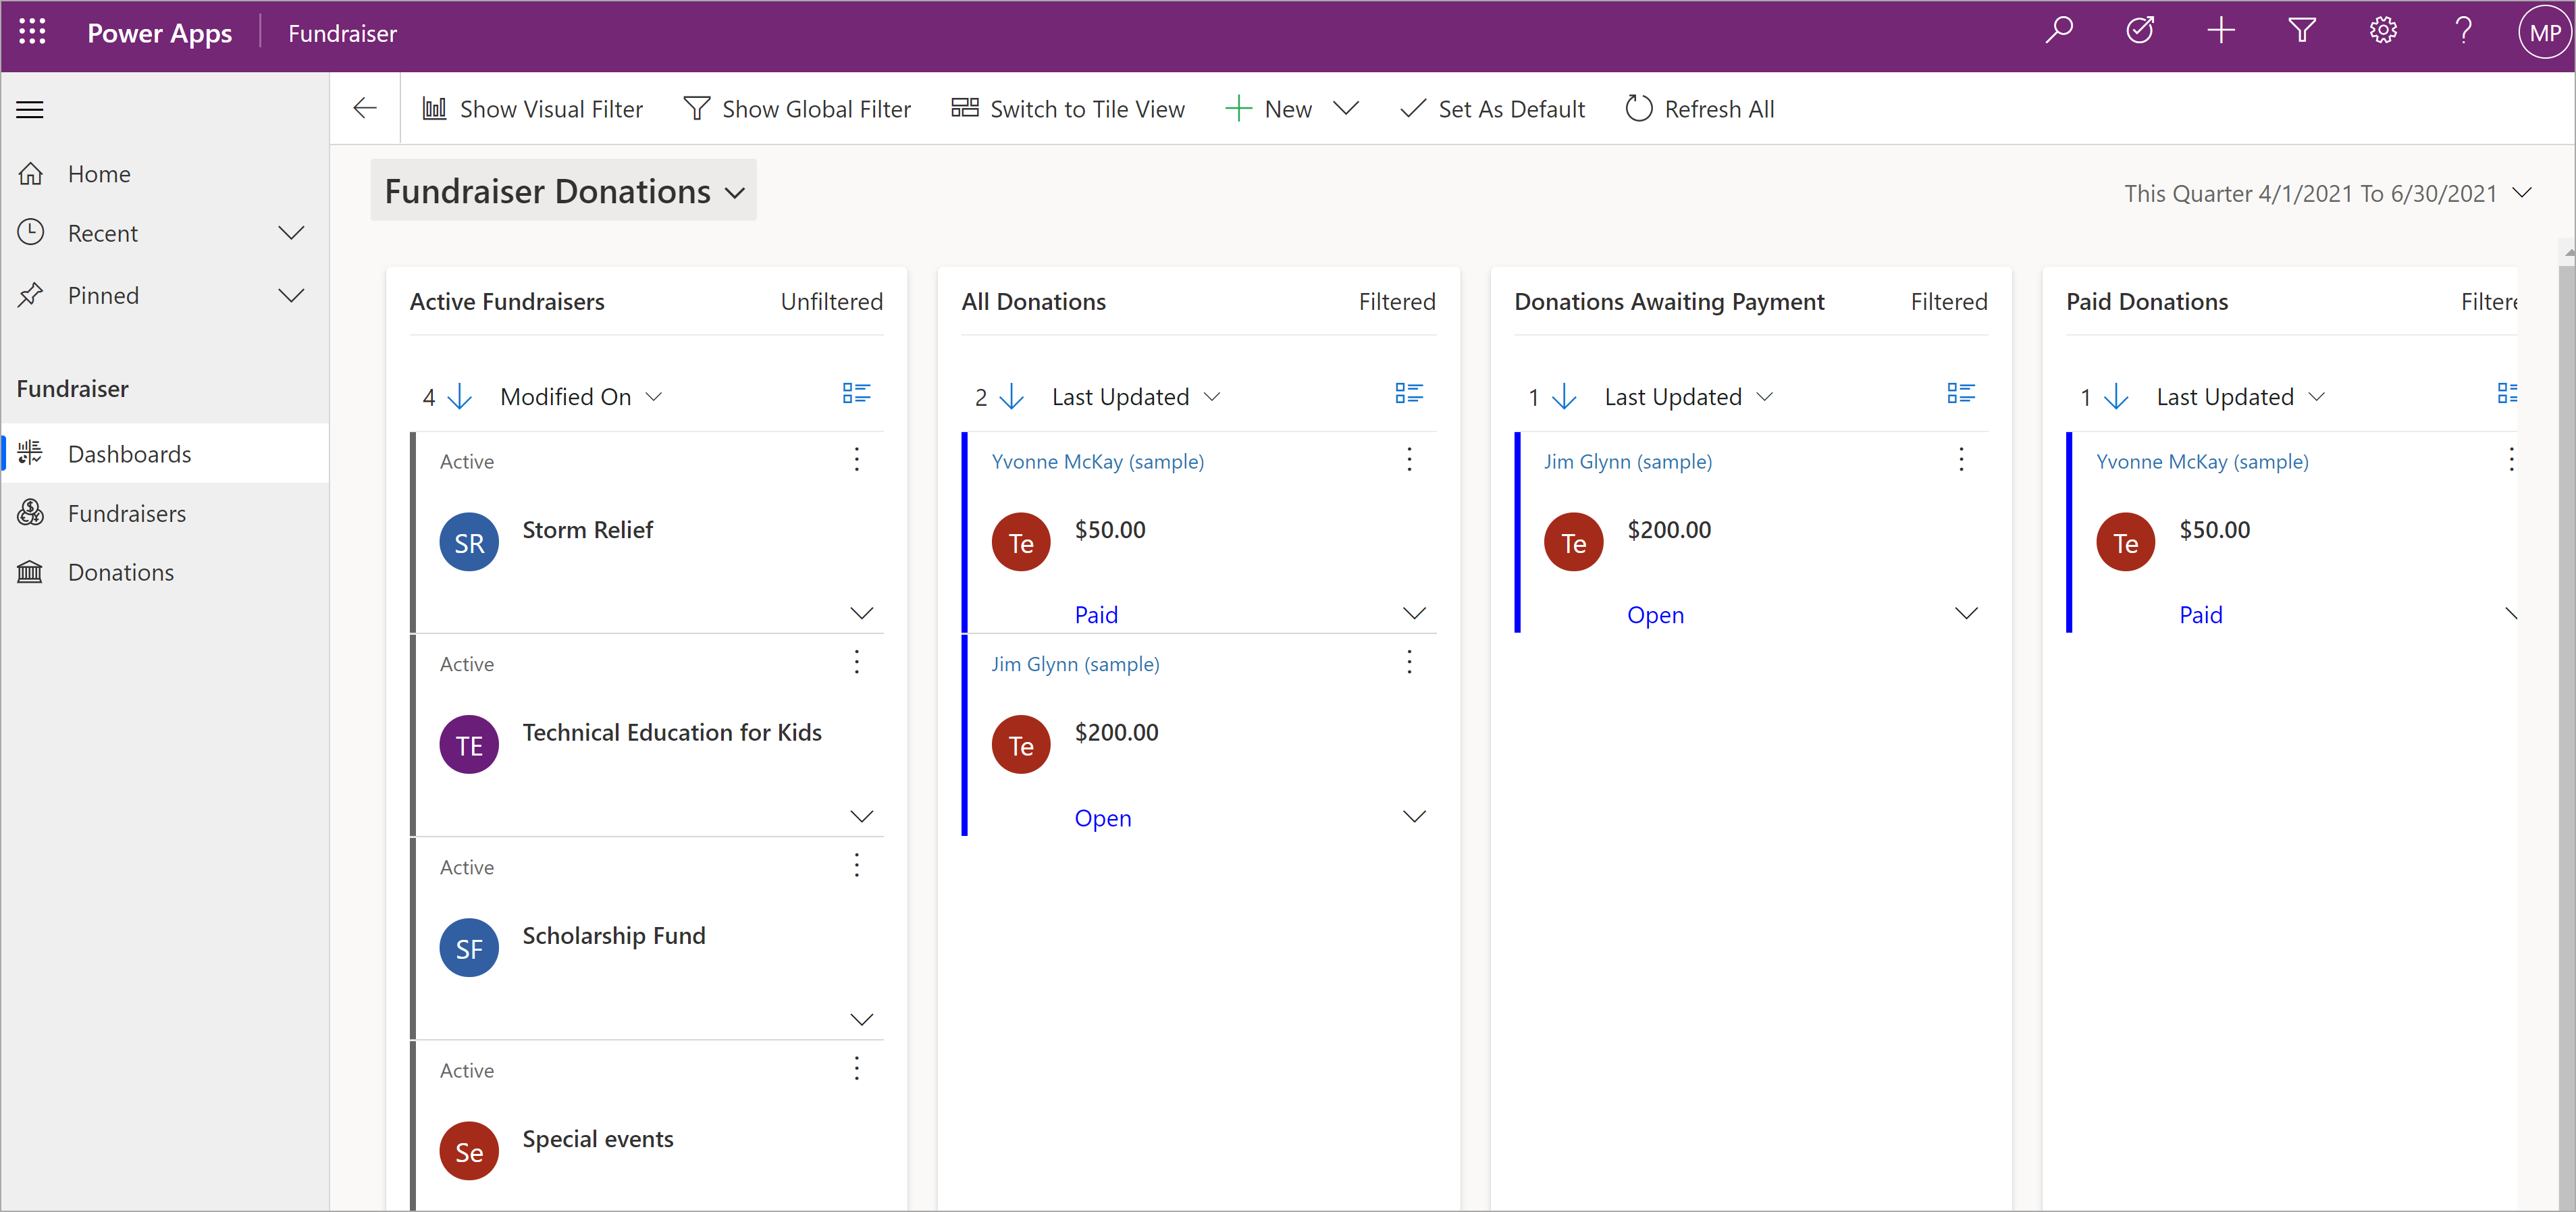
Task: Click the Donations sidebar icon
Action: tap(33, 571)
